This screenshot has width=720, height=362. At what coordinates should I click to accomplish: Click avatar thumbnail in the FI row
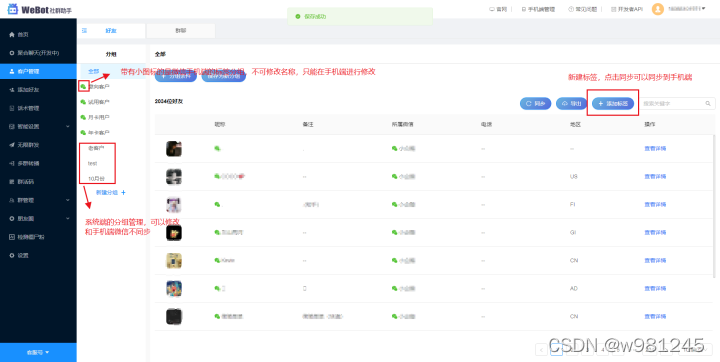(174, 204)
